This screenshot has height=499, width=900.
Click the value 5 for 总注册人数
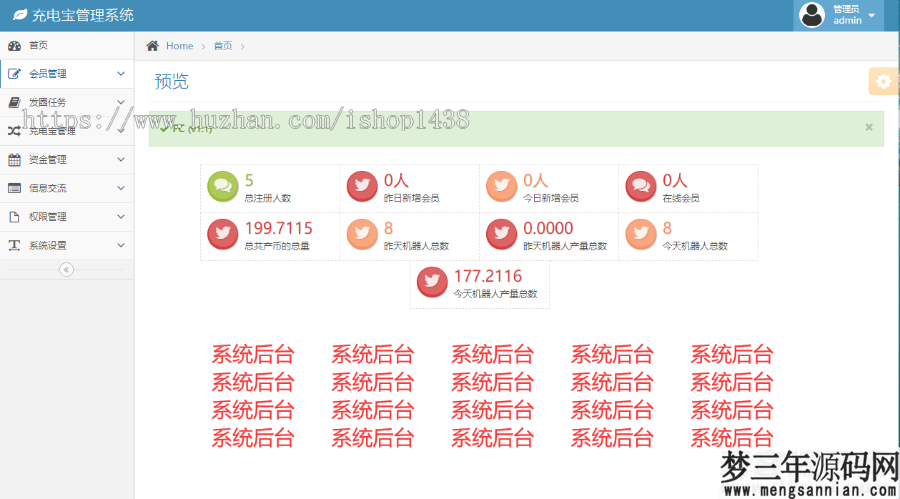click(249, 180)
